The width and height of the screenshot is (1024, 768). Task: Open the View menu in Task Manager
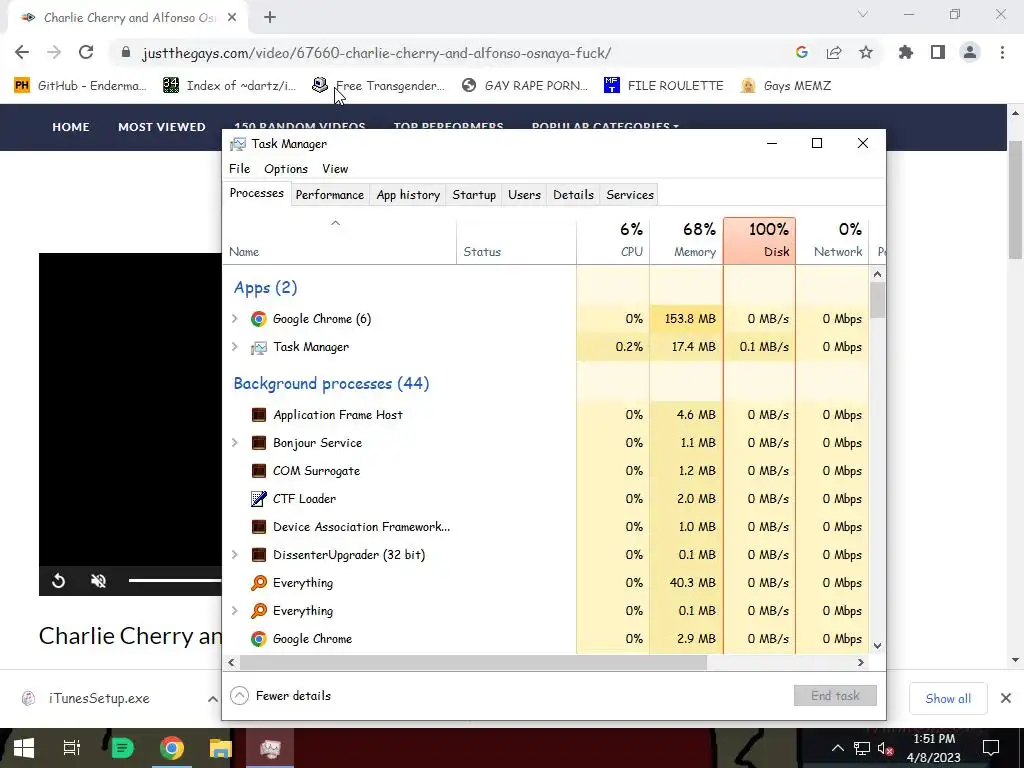[x=335, y=168]
